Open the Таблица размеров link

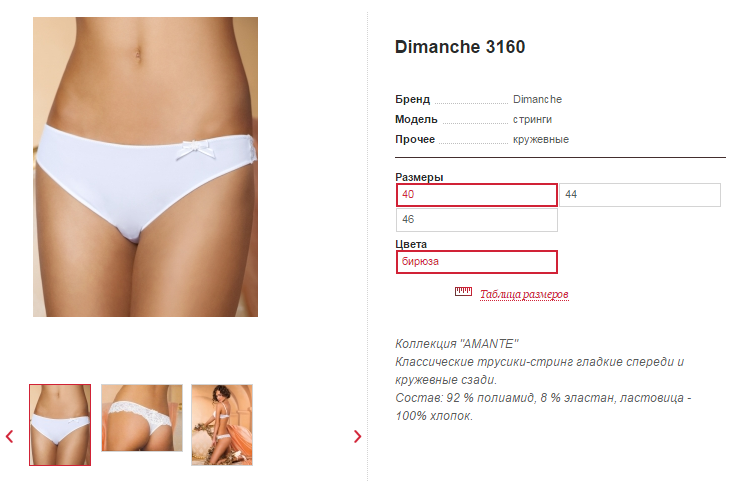click(524, 294)
